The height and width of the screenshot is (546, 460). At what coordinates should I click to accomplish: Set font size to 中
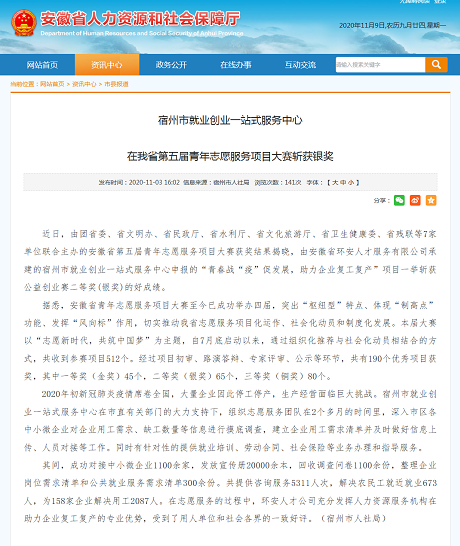coord(343,182)
